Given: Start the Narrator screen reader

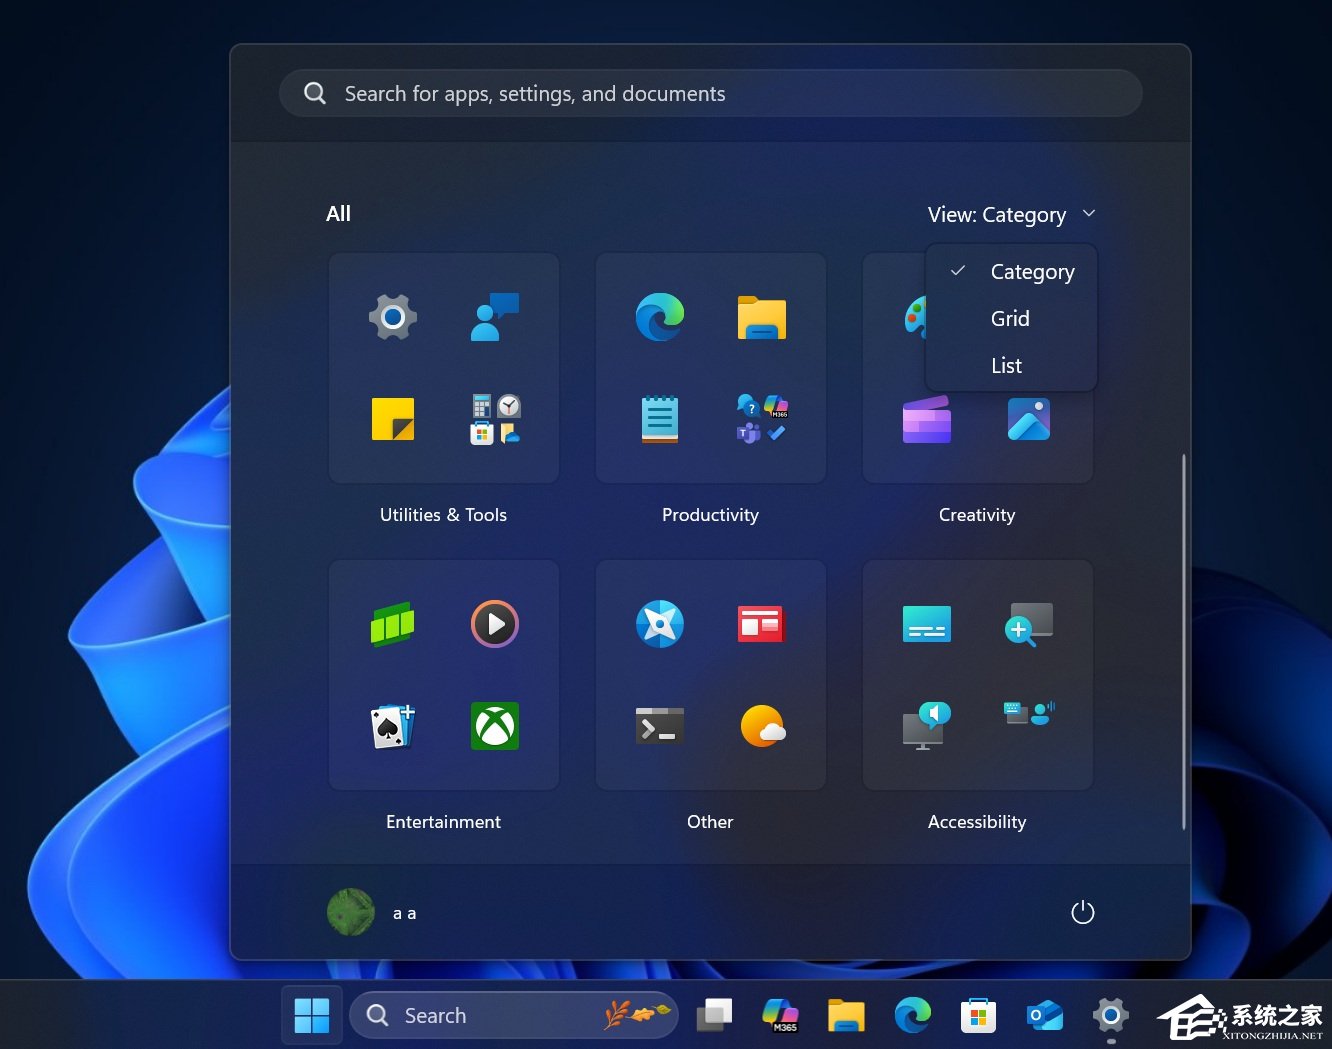Looking at the screenshot, I should point(927,726).
